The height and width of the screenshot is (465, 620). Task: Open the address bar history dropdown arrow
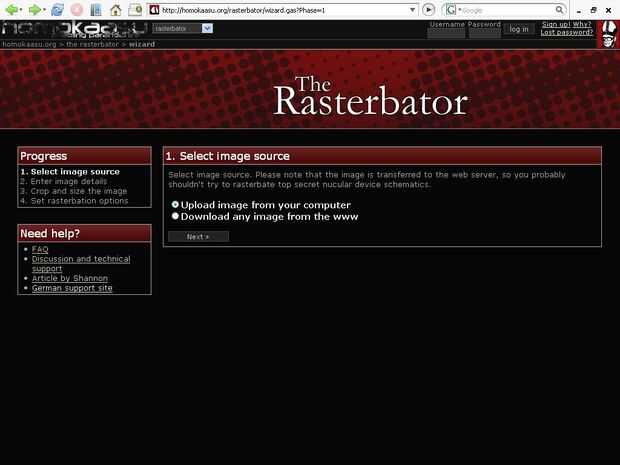click(x=412, y=10)
